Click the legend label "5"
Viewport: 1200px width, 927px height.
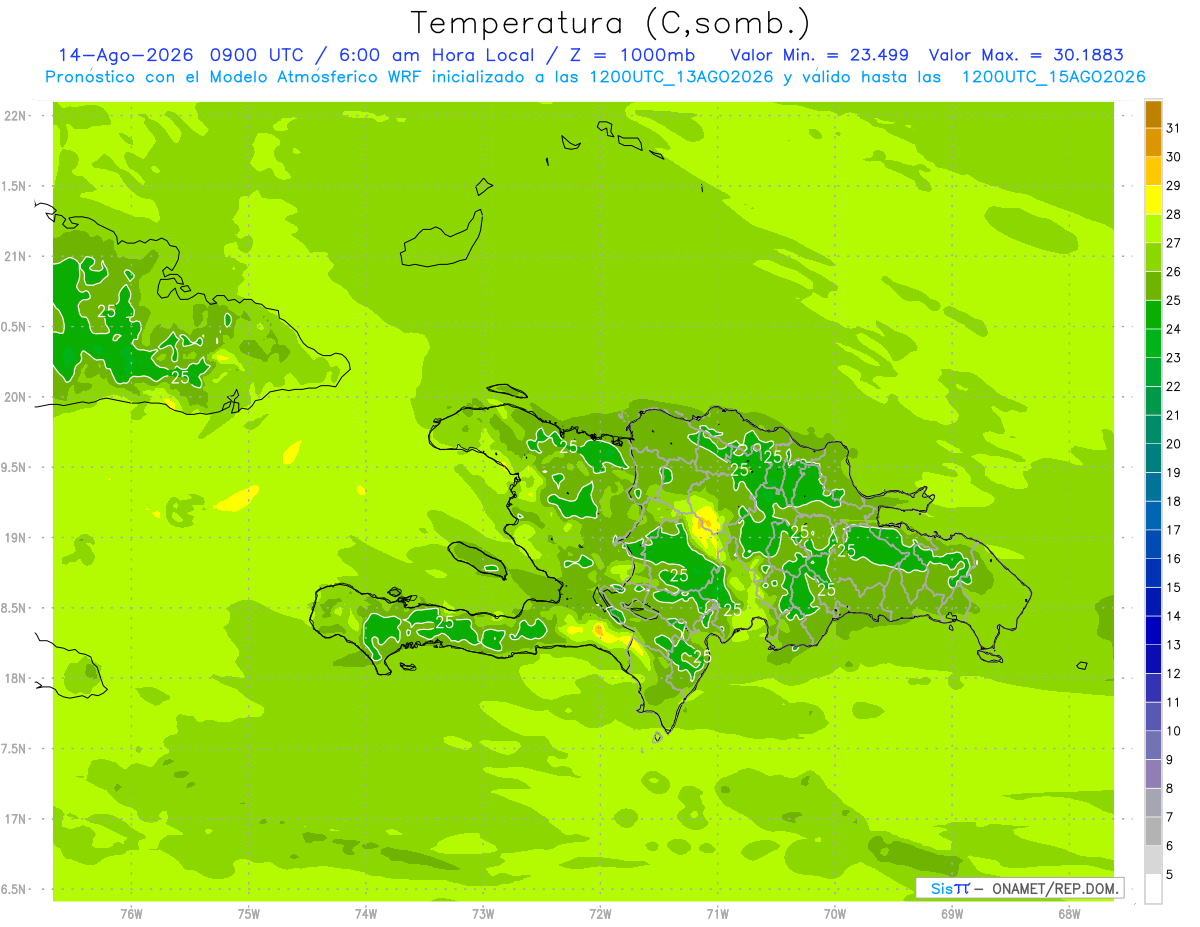pyautogui.click(x=1170, y=875)
